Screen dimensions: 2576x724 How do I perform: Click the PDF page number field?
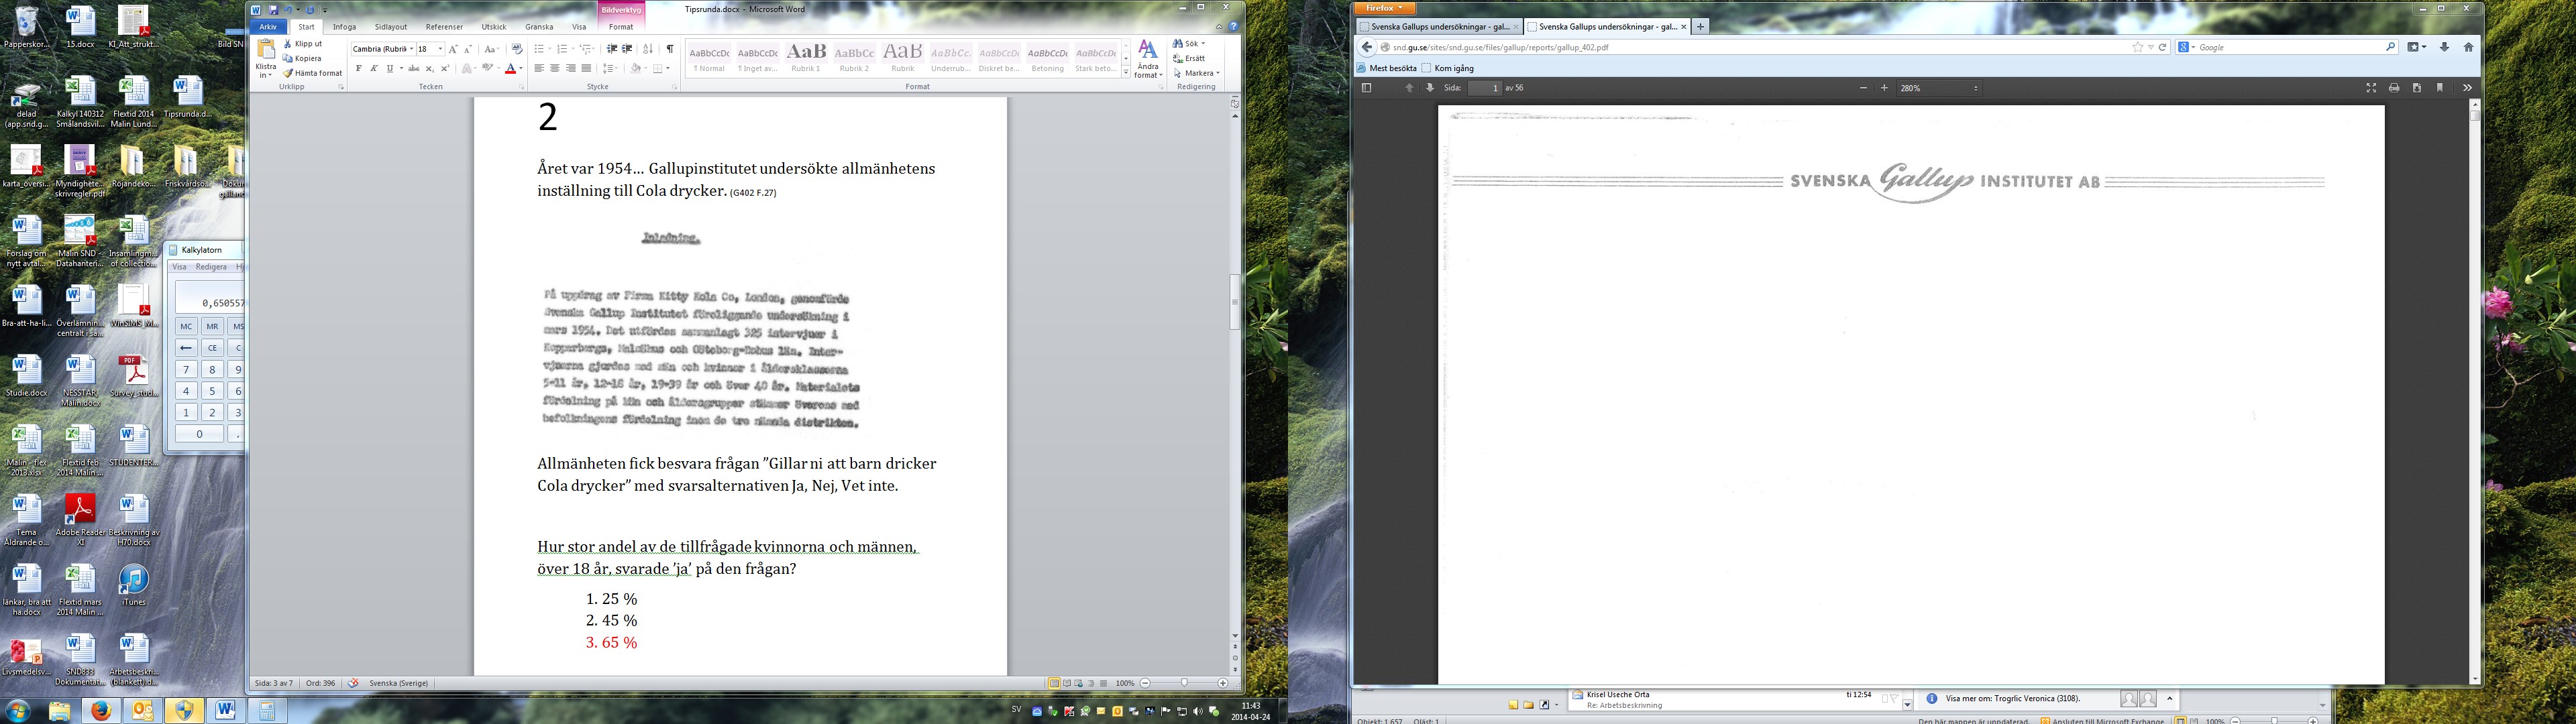point(1485,88)
